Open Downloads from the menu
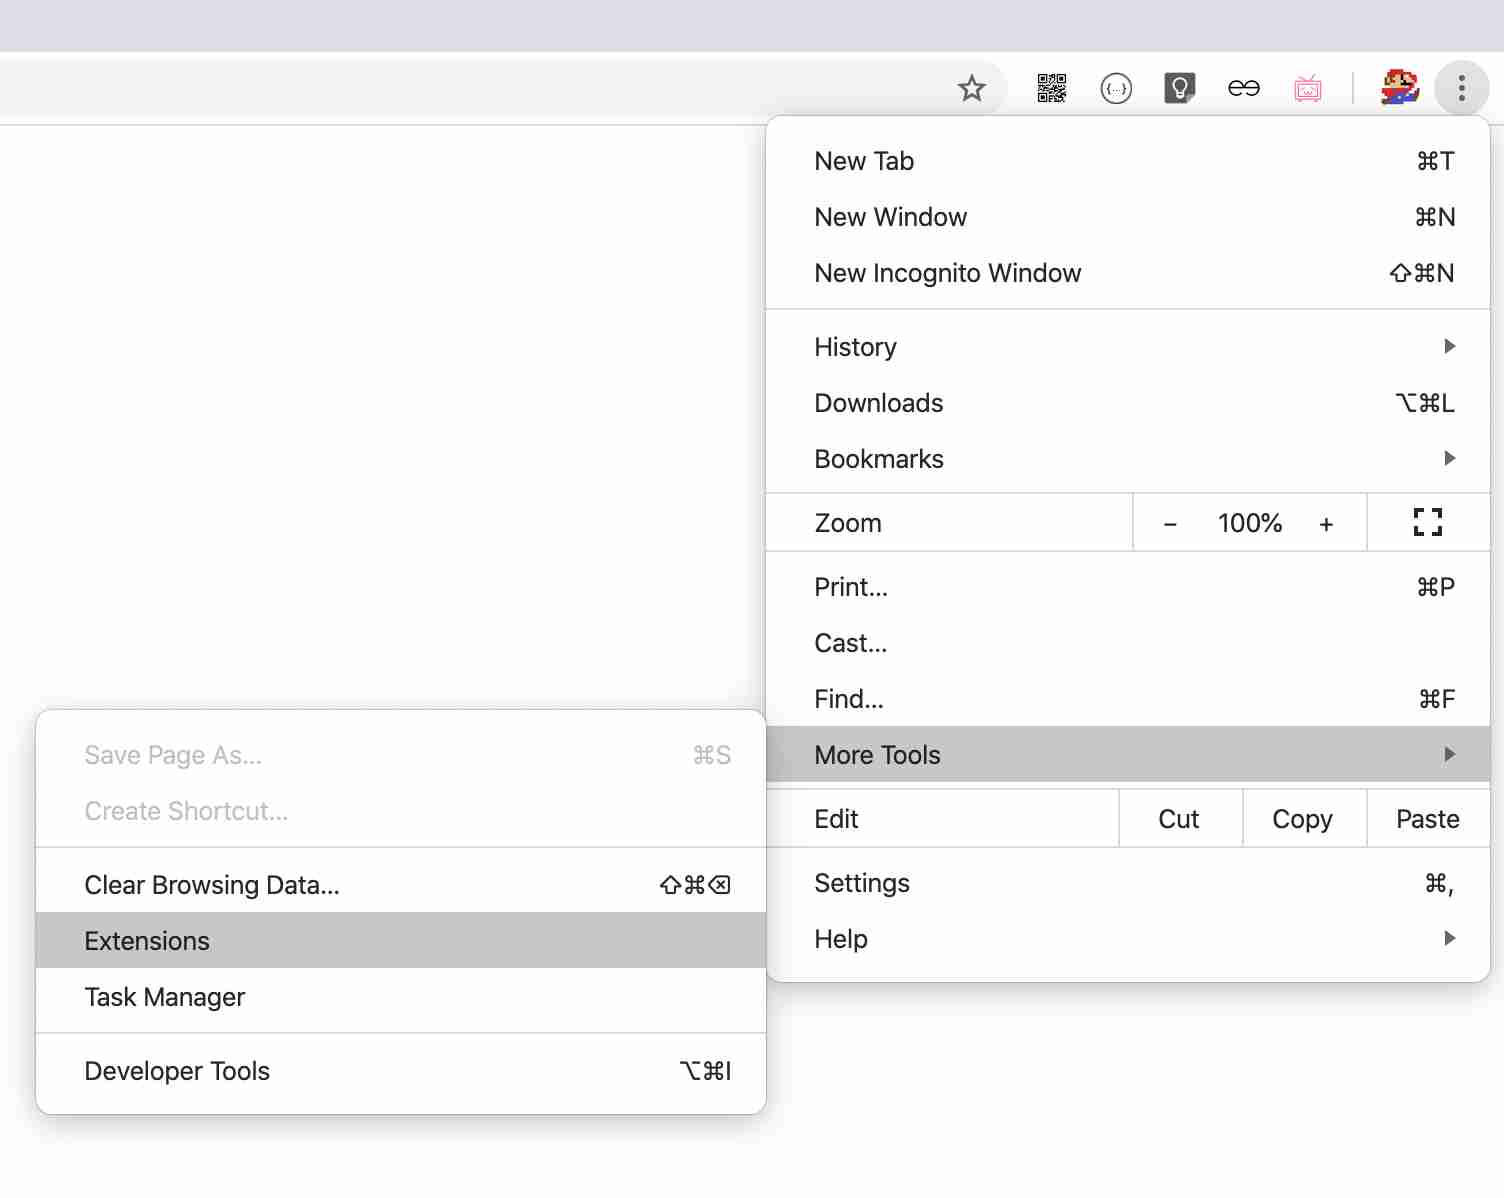 [x=1128, y=403]
